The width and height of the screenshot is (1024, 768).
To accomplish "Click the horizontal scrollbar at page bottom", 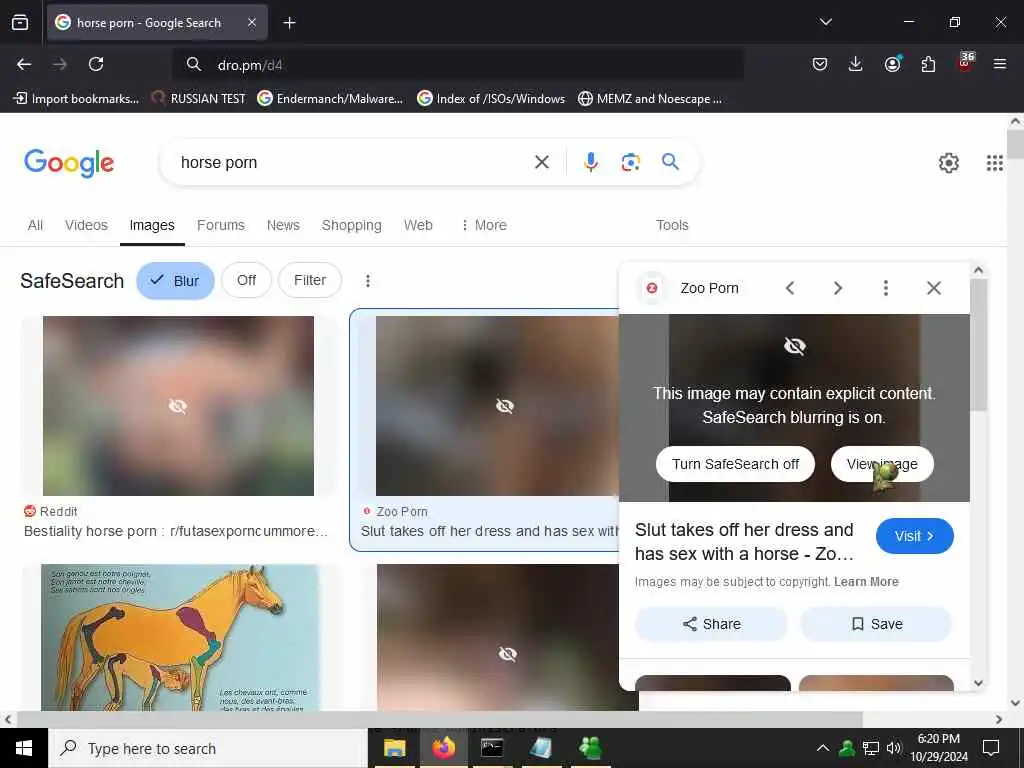I will 439,719.
